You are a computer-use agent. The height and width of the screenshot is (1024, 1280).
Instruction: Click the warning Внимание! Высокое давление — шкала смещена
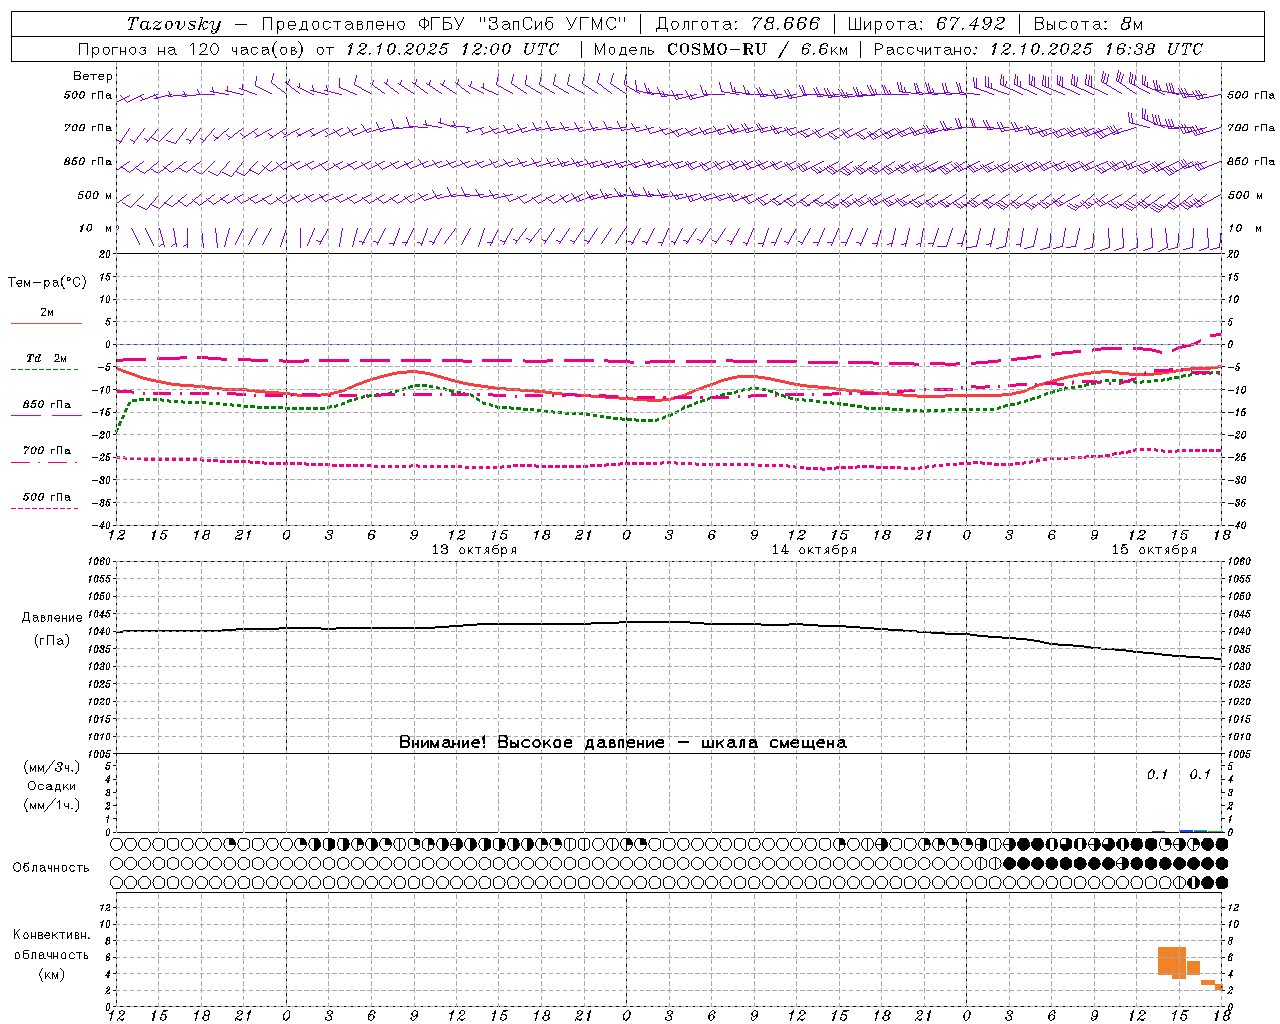point(623,743)
